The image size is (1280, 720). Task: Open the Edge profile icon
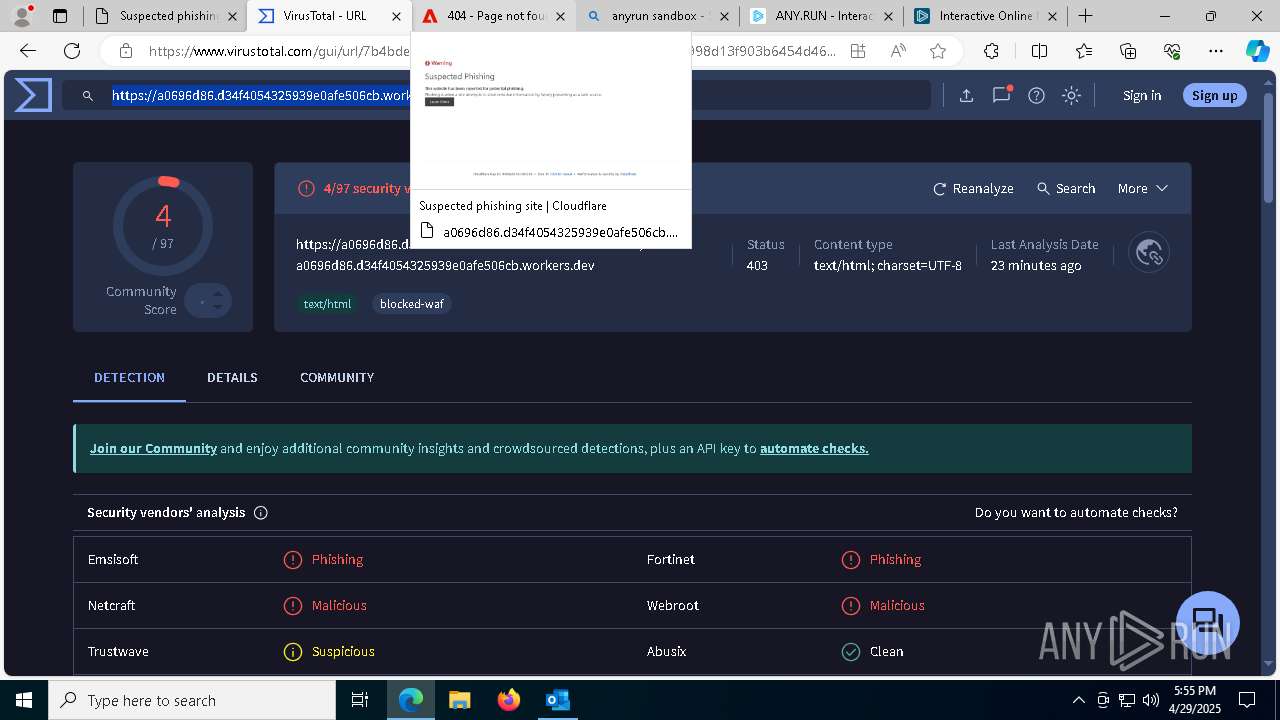(22, 16)
